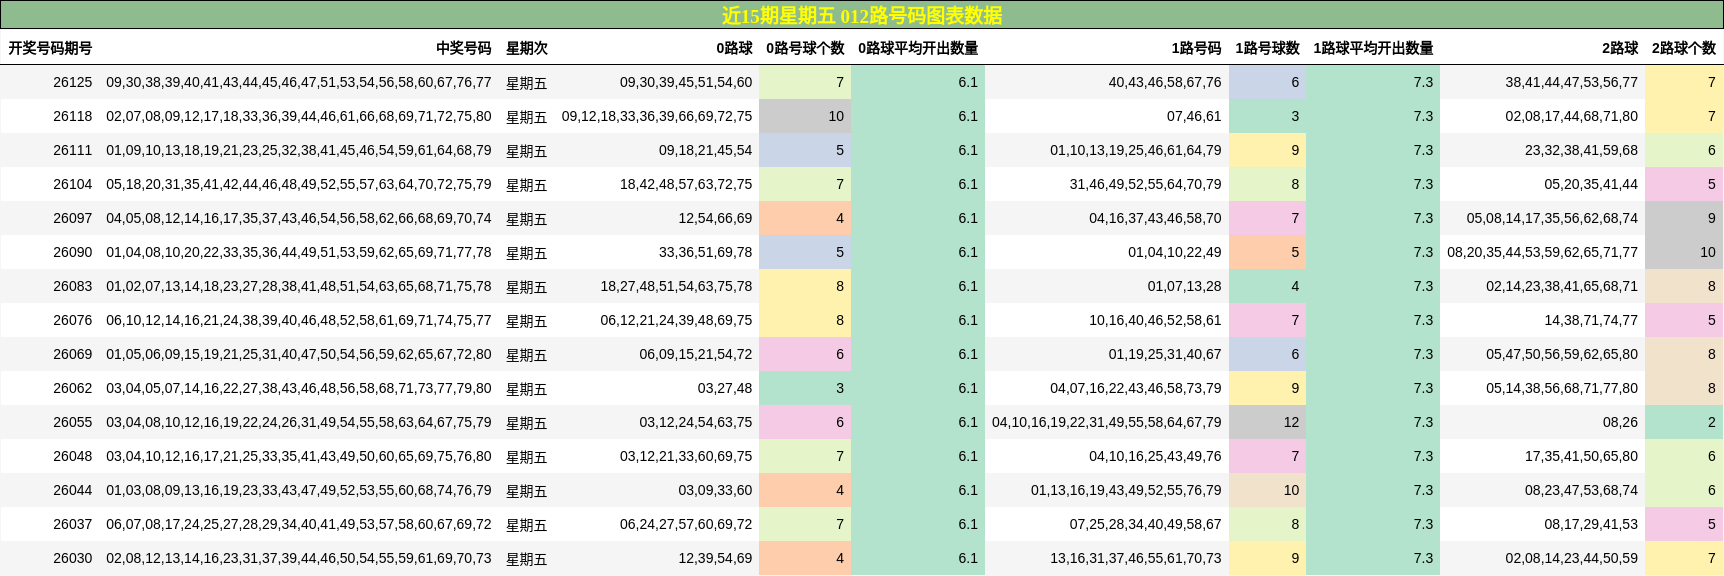Click the 0路球平均开出数量 column header
Viewport: 1724px width, 576px height.
tap(918, 48)
